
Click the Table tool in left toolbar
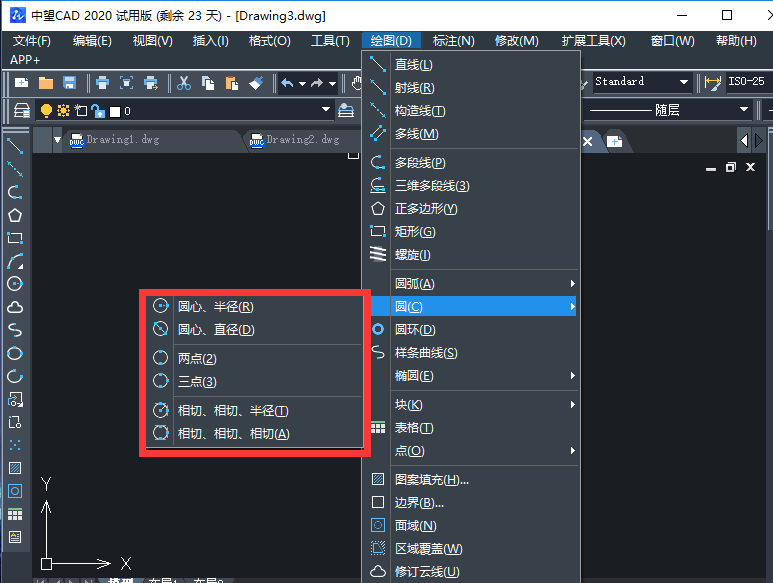click(x=15, y=514)
